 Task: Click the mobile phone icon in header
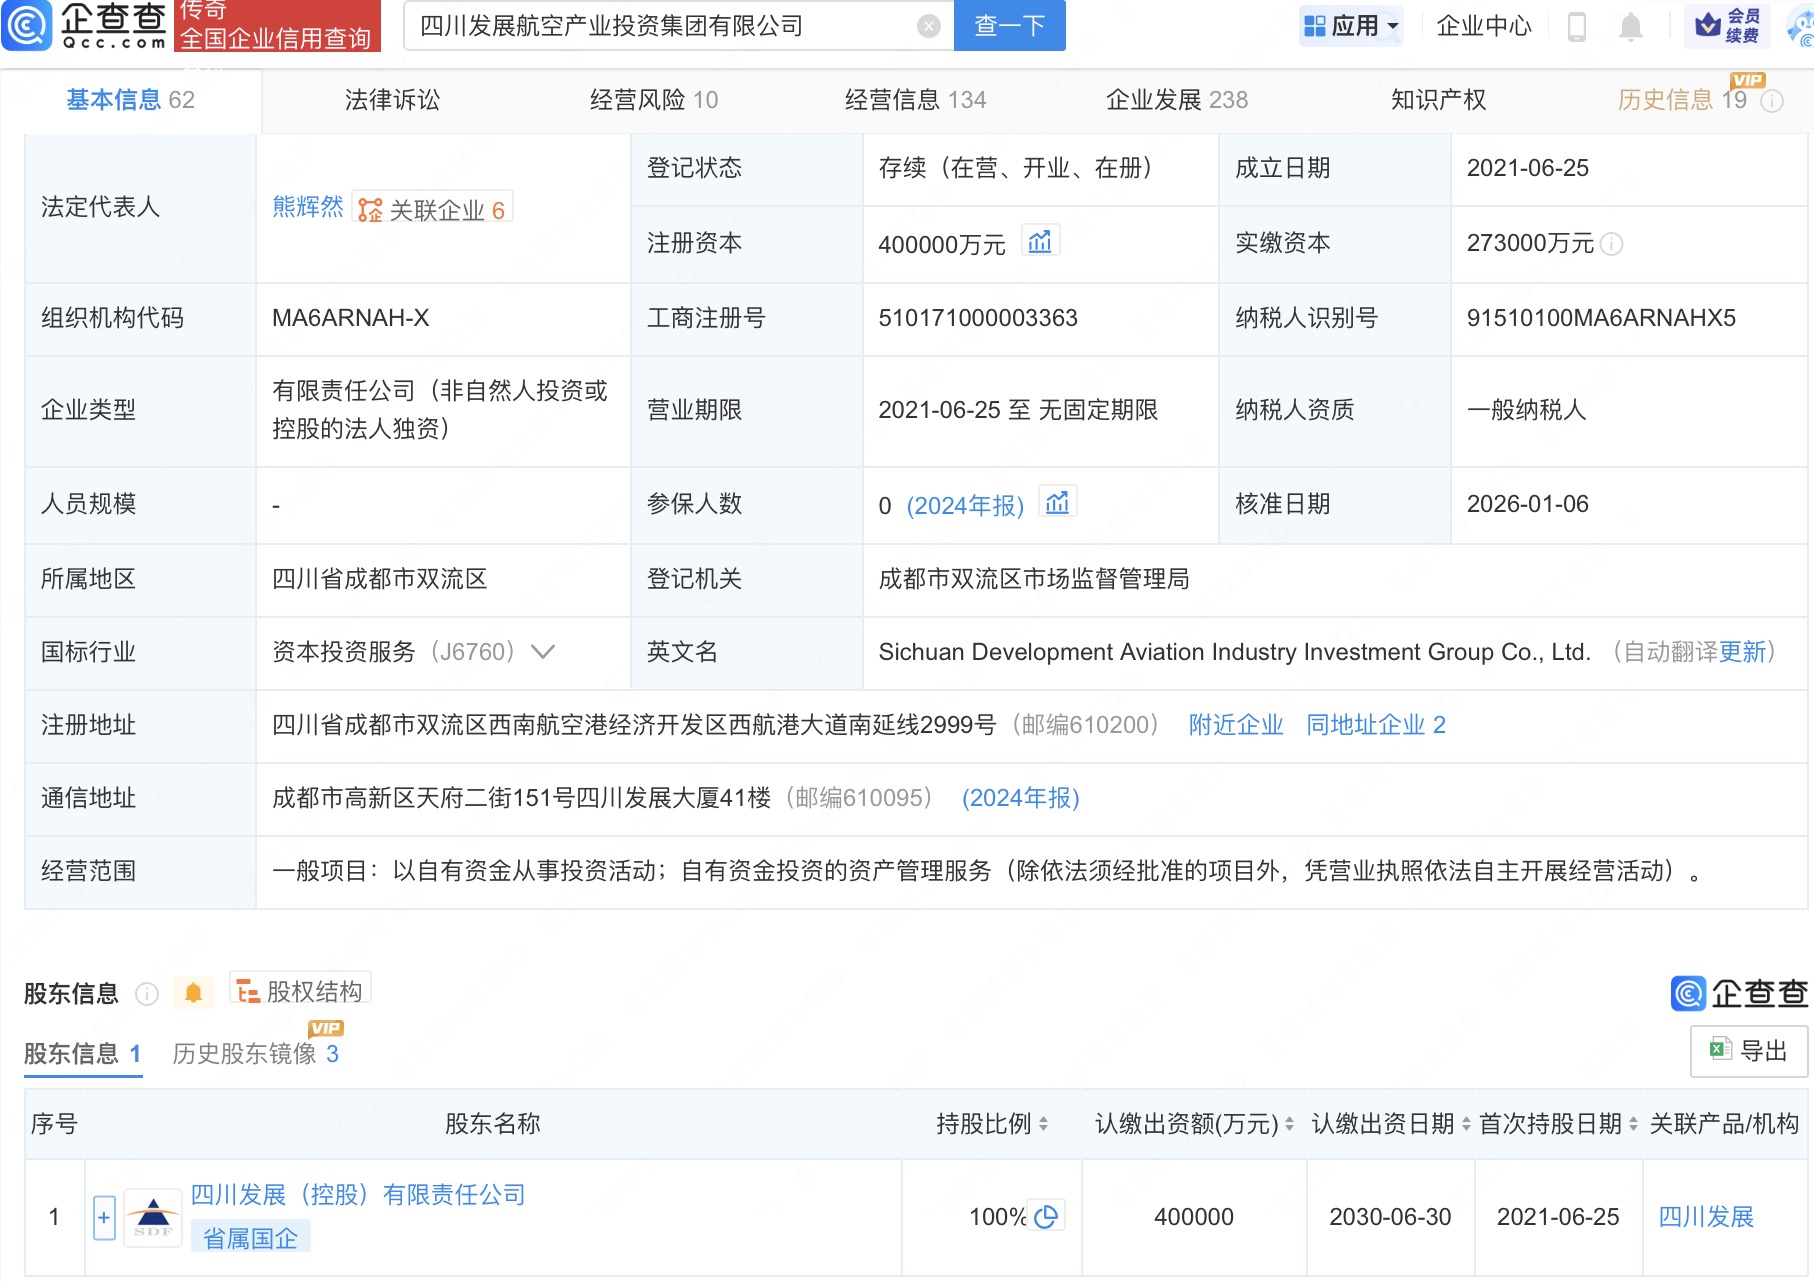coord(1577,27)
